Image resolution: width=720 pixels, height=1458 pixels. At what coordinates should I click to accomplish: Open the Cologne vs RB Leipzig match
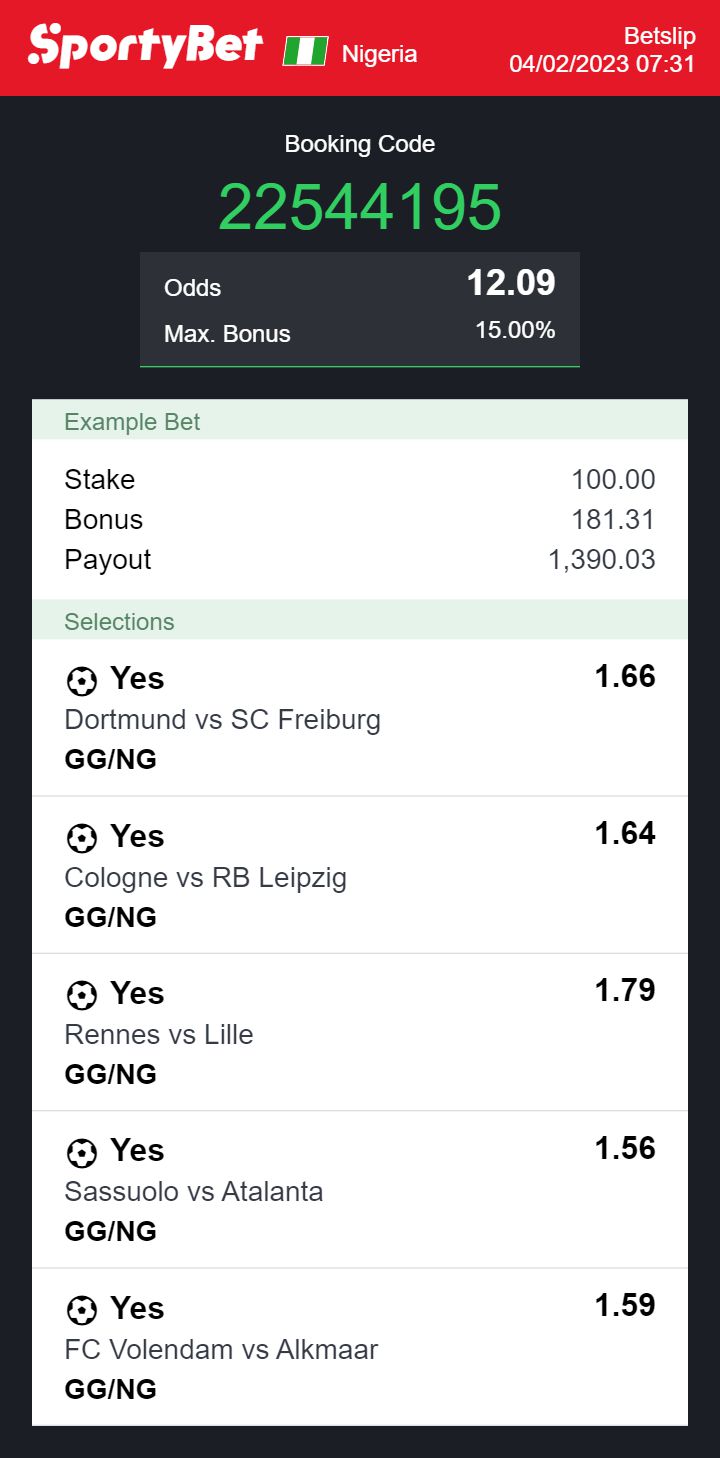tap(205, 878)
